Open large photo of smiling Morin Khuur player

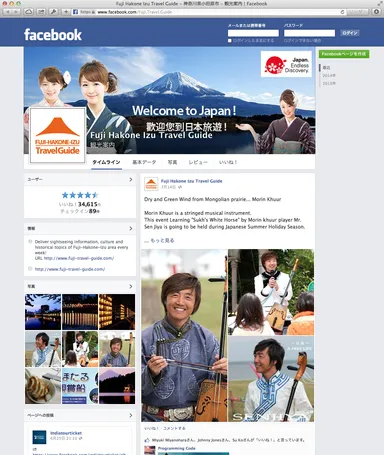coord(184,335)
